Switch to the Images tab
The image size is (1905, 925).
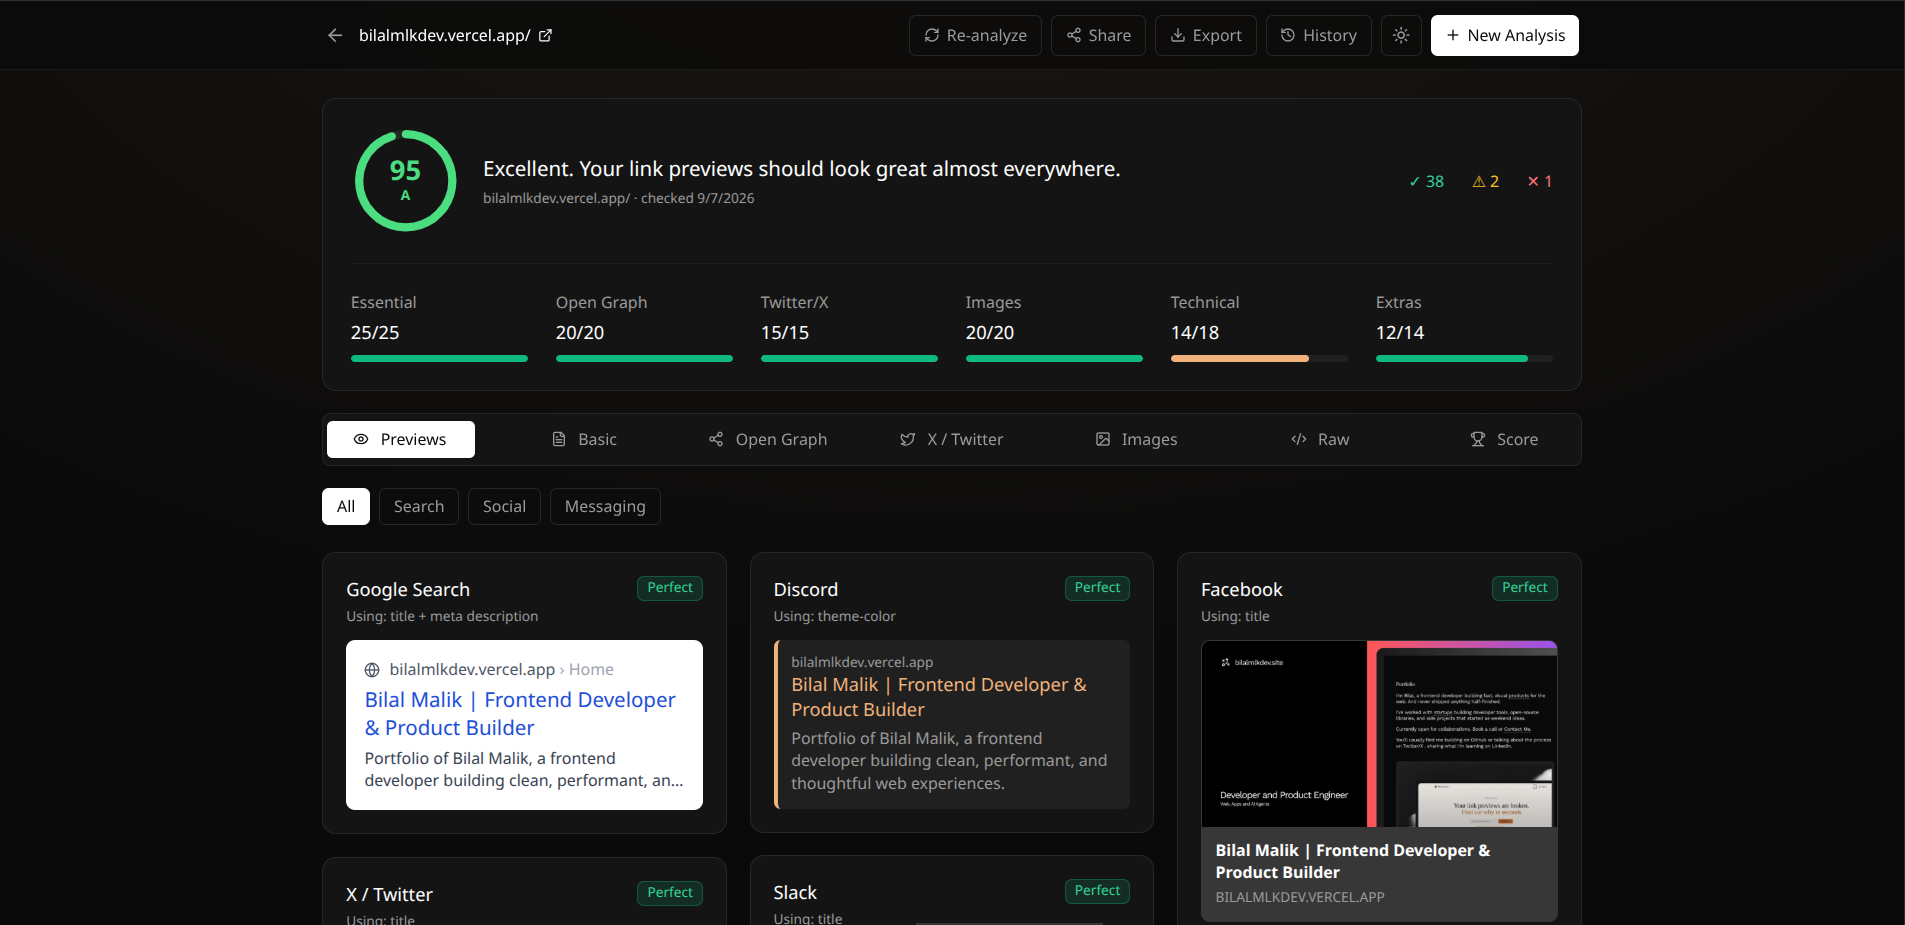(x=1136, y=439)
